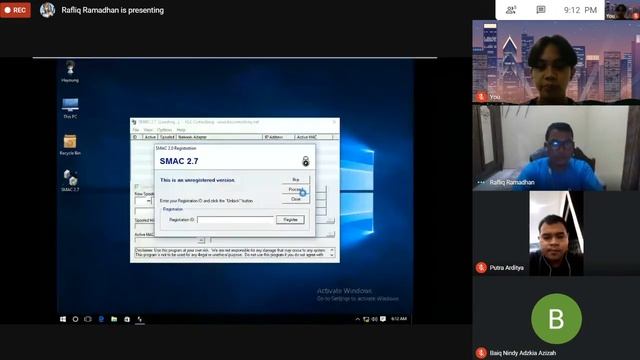Click the Register button

point(290,220)
